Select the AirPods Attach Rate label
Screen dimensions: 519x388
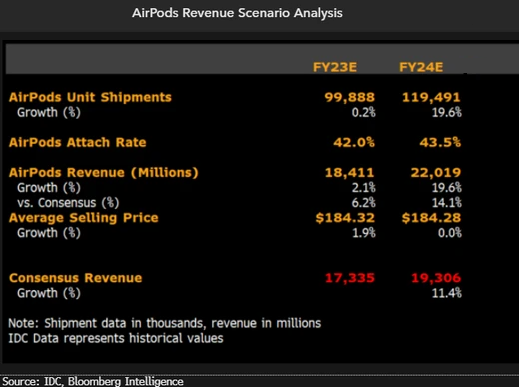point(78,142)
